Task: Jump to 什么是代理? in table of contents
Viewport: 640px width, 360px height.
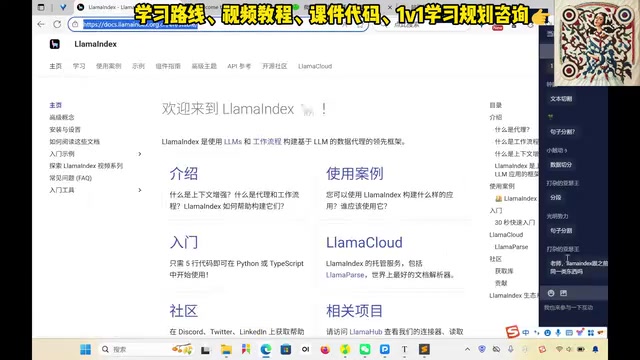Action: coord(512,129)
